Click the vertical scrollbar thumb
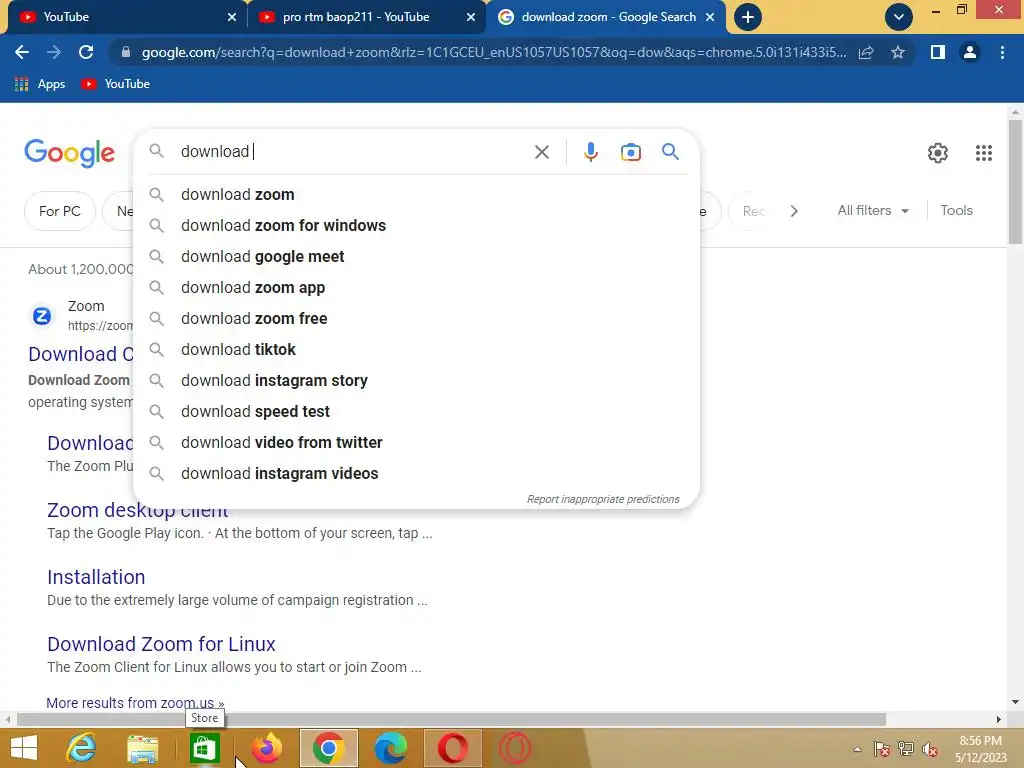The height and width of the screenshot is (768, 1024). click(1015, 182)
